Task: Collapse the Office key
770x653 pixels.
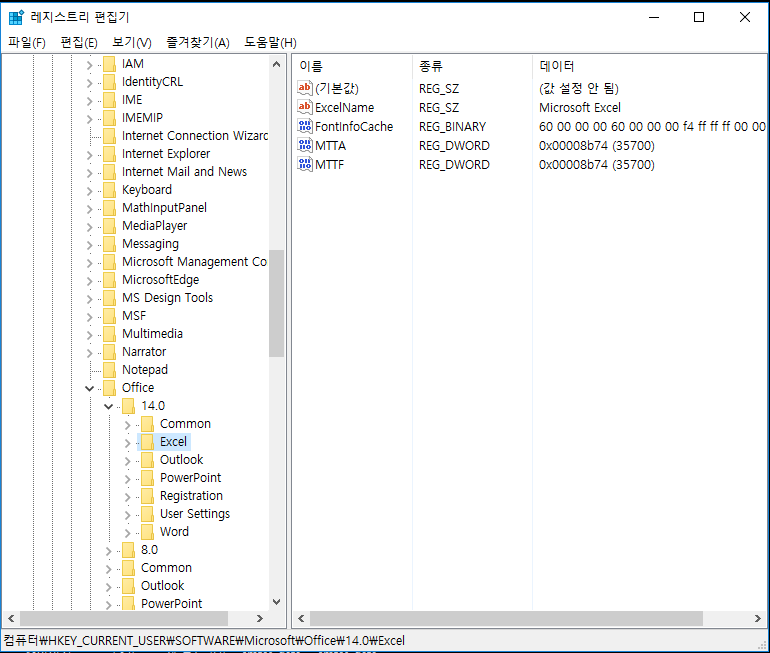Action: tap(89, 388)
